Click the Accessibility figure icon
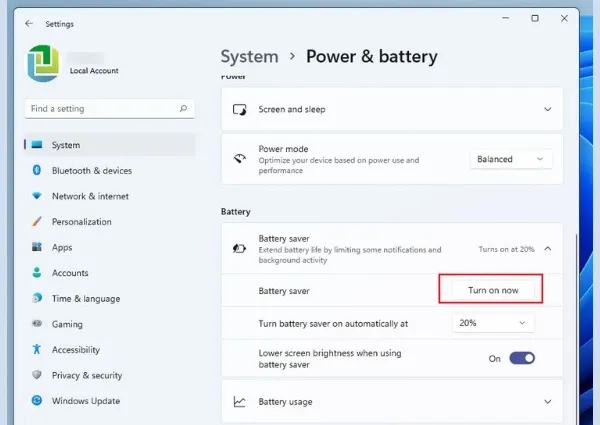The width and height of the screenshot is (600, 425). coord(37,349)
